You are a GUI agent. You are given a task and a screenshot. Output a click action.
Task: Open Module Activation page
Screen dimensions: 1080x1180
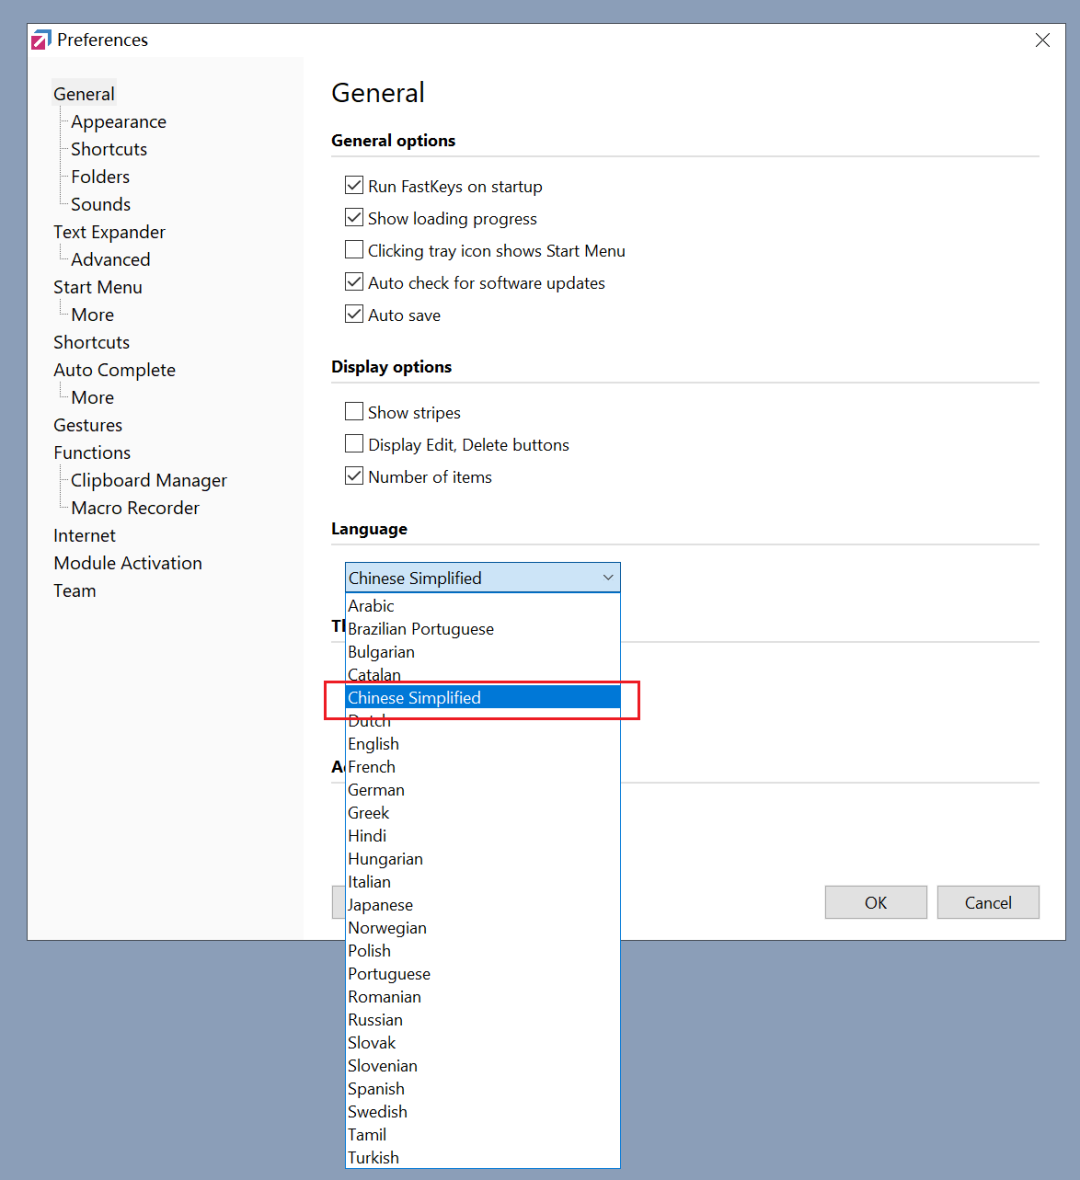[127, 563]
